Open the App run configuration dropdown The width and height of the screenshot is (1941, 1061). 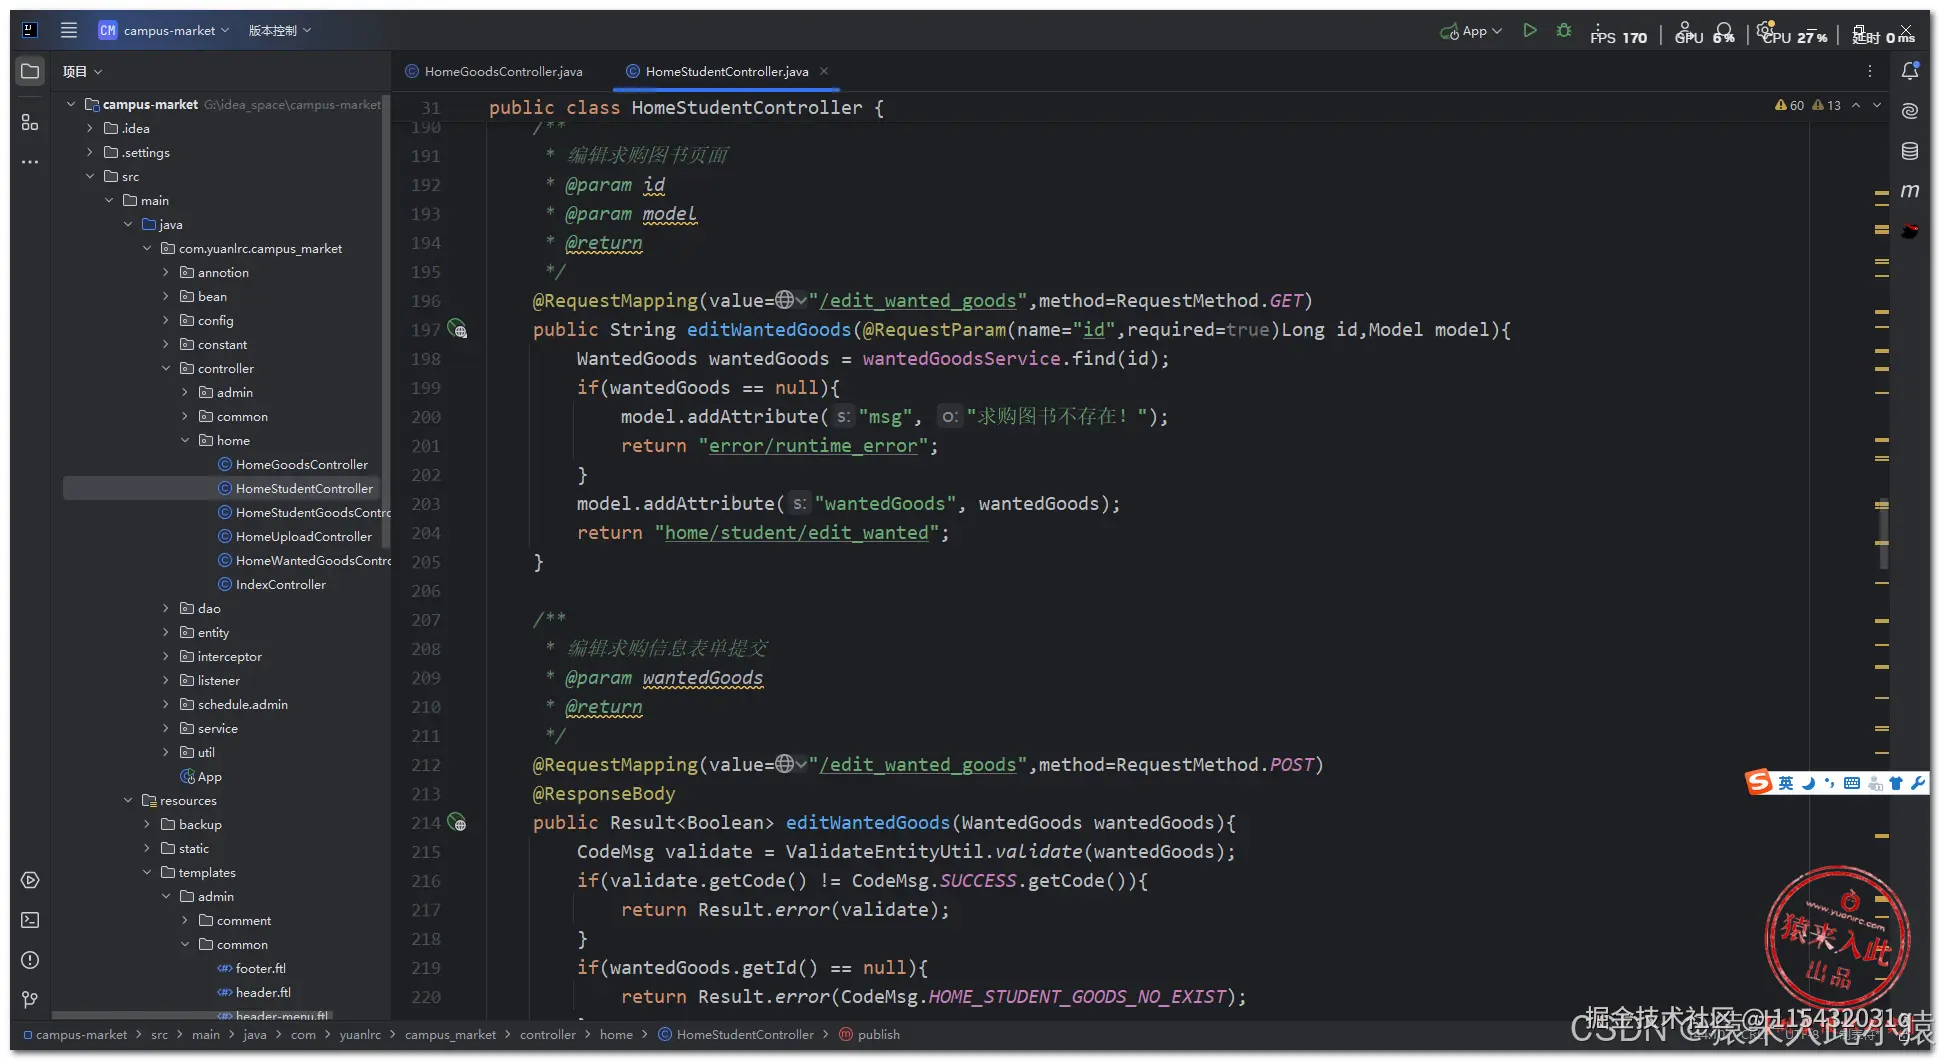[x=1471, y=31]
